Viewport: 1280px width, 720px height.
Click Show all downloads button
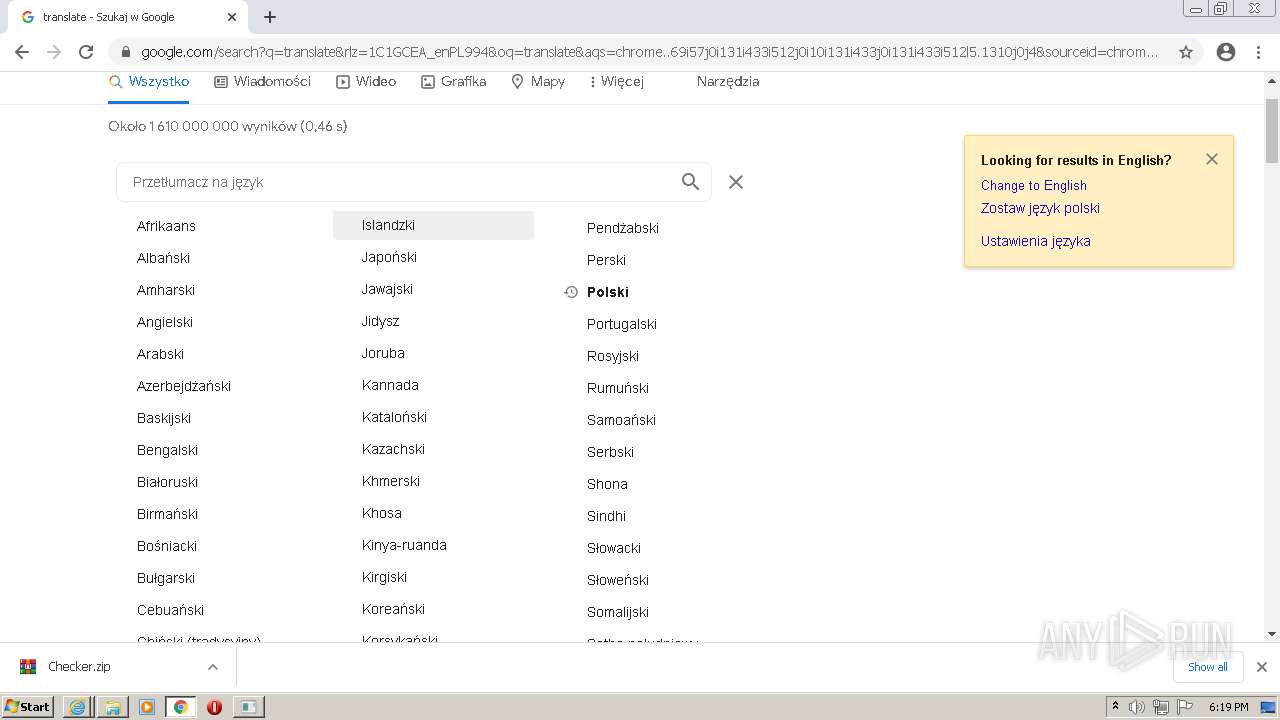pyautogui.click(x=1207, y=667)
